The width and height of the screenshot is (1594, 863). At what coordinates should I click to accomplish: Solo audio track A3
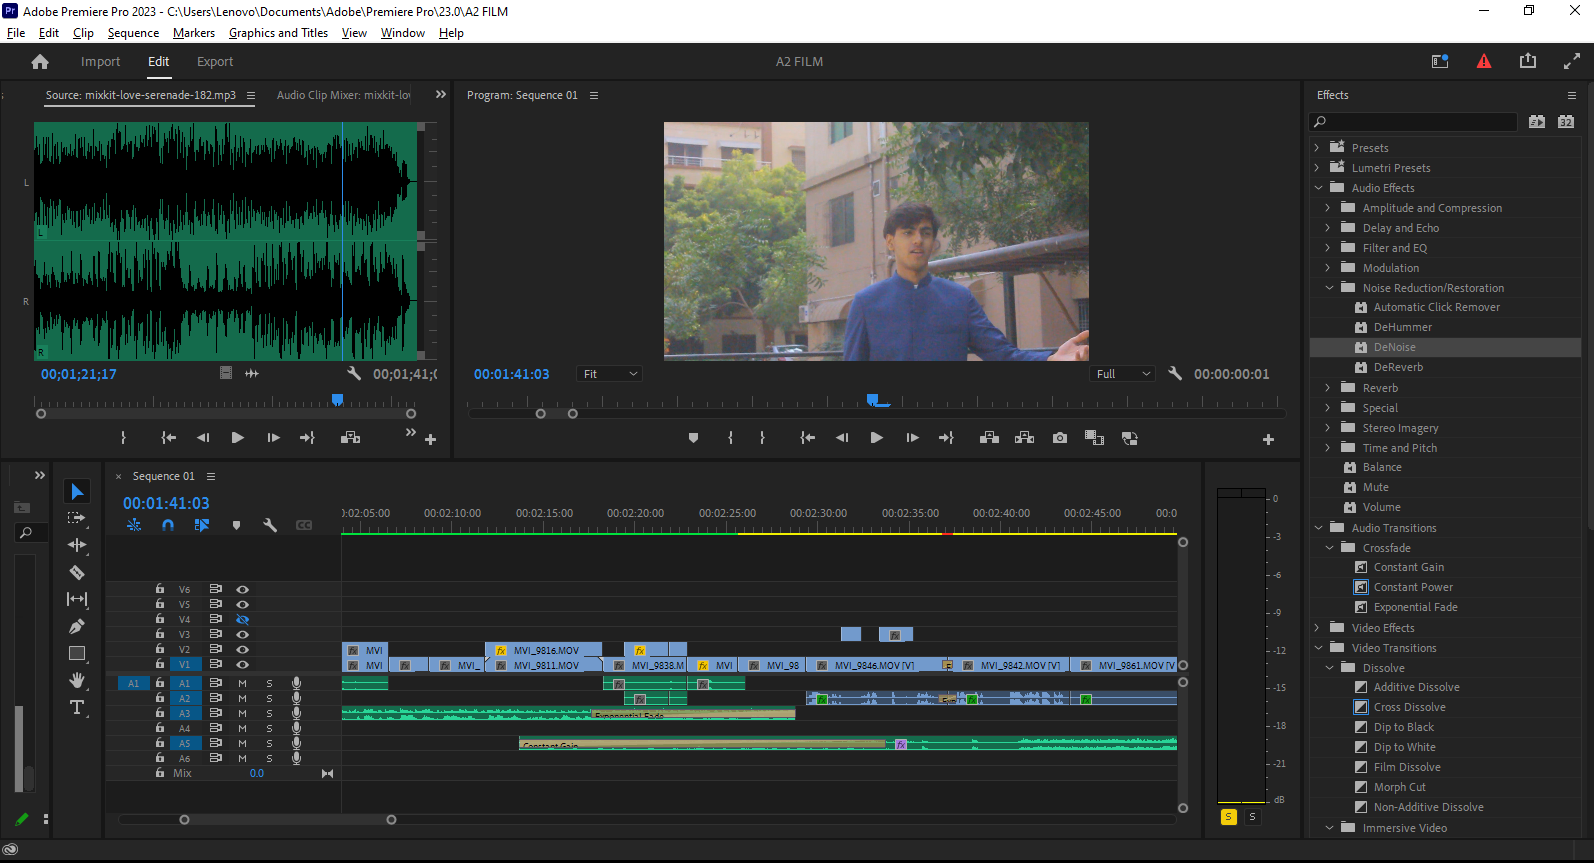click(269, 713)
